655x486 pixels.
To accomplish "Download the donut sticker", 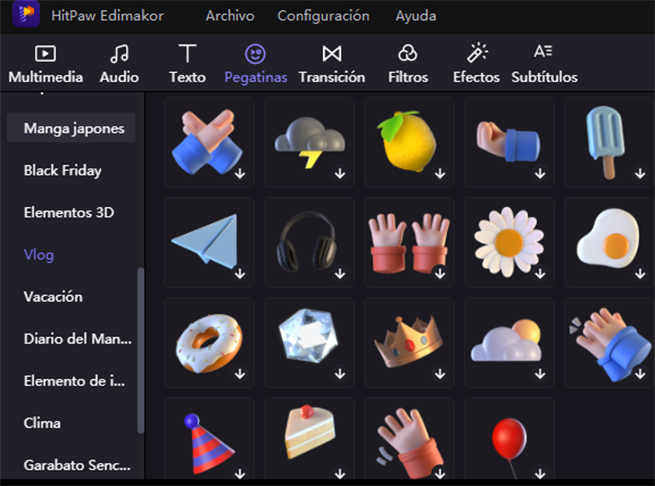I will coord(240,374).
